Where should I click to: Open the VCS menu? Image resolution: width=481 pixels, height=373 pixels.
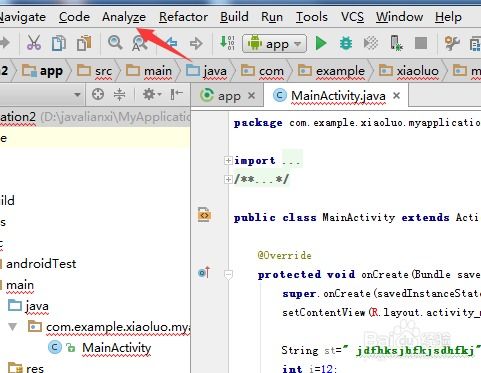352,17
